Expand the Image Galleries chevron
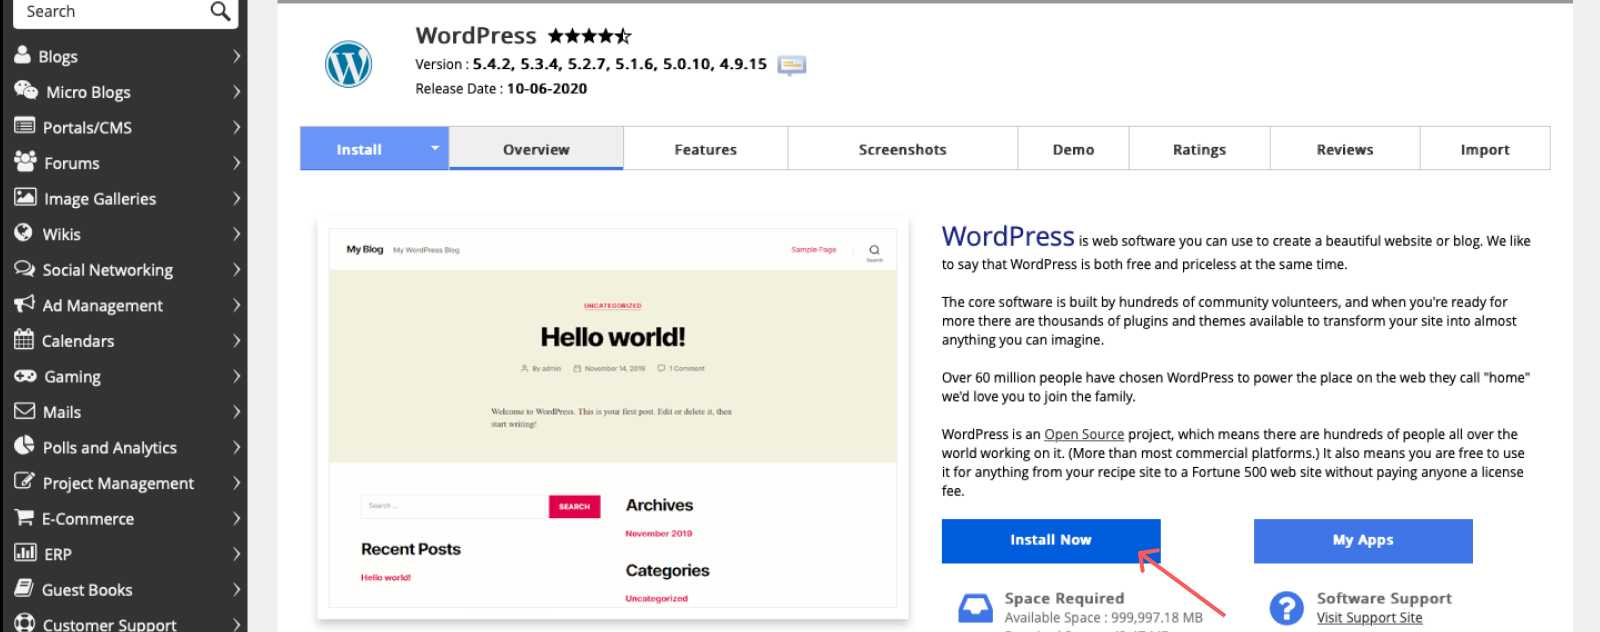Image resolution: width=1600 pixels, height=632 pixels. (x=237, y=198)
